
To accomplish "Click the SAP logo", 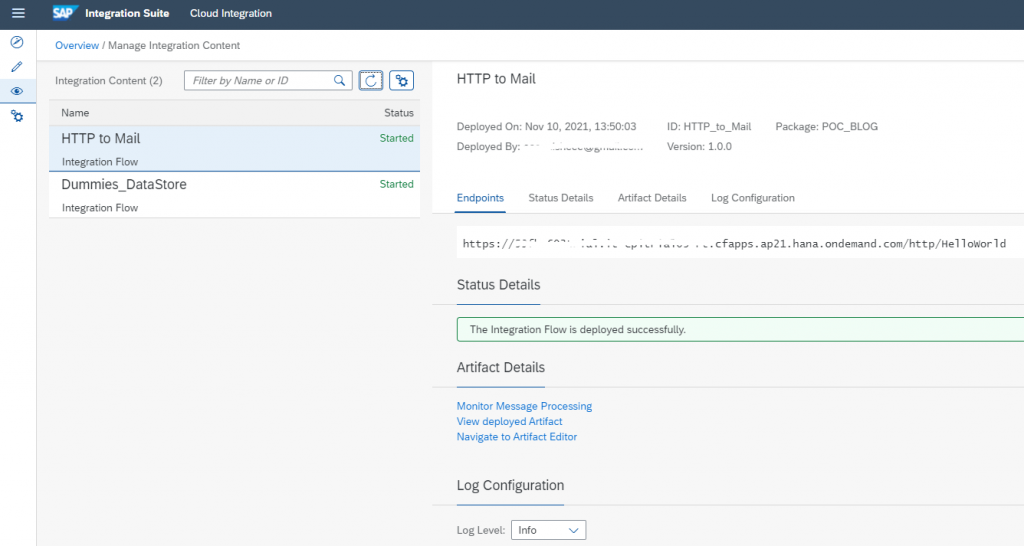I will point(65,13).
